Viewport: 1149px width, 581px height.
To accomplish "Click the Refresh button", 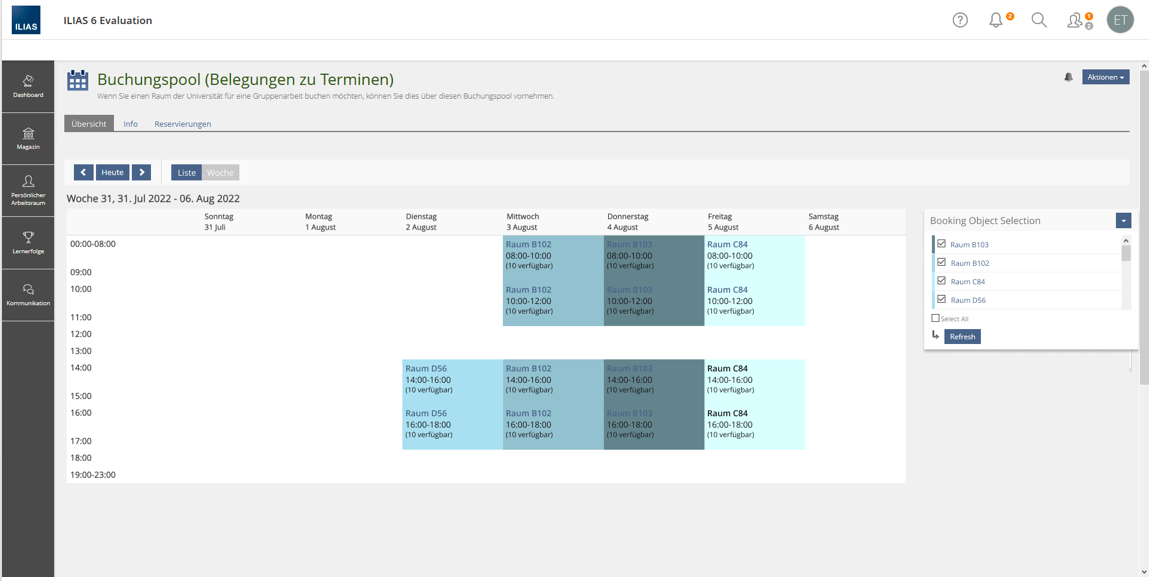I will [x=962, y=337].
